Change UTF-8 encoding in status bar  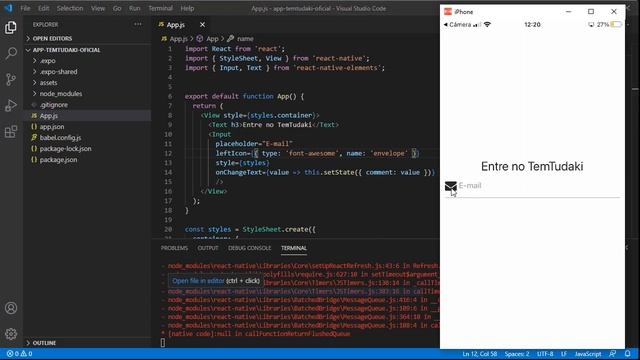[545, 354]
